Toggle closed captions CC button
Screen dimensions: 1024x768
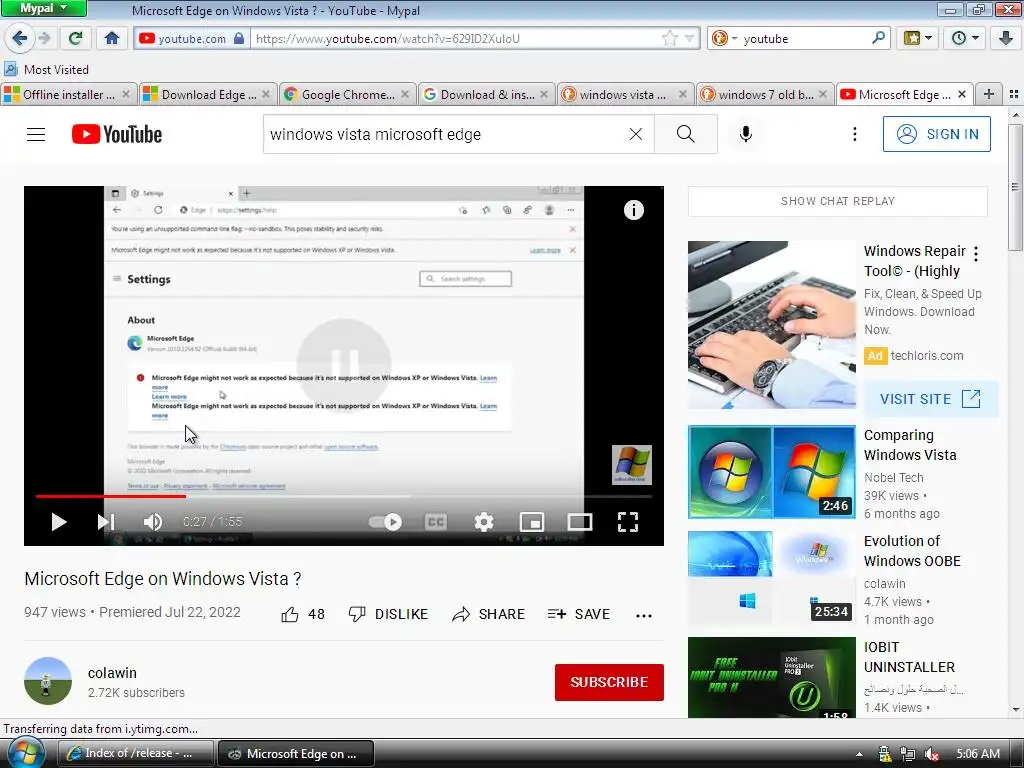[436, 522]
